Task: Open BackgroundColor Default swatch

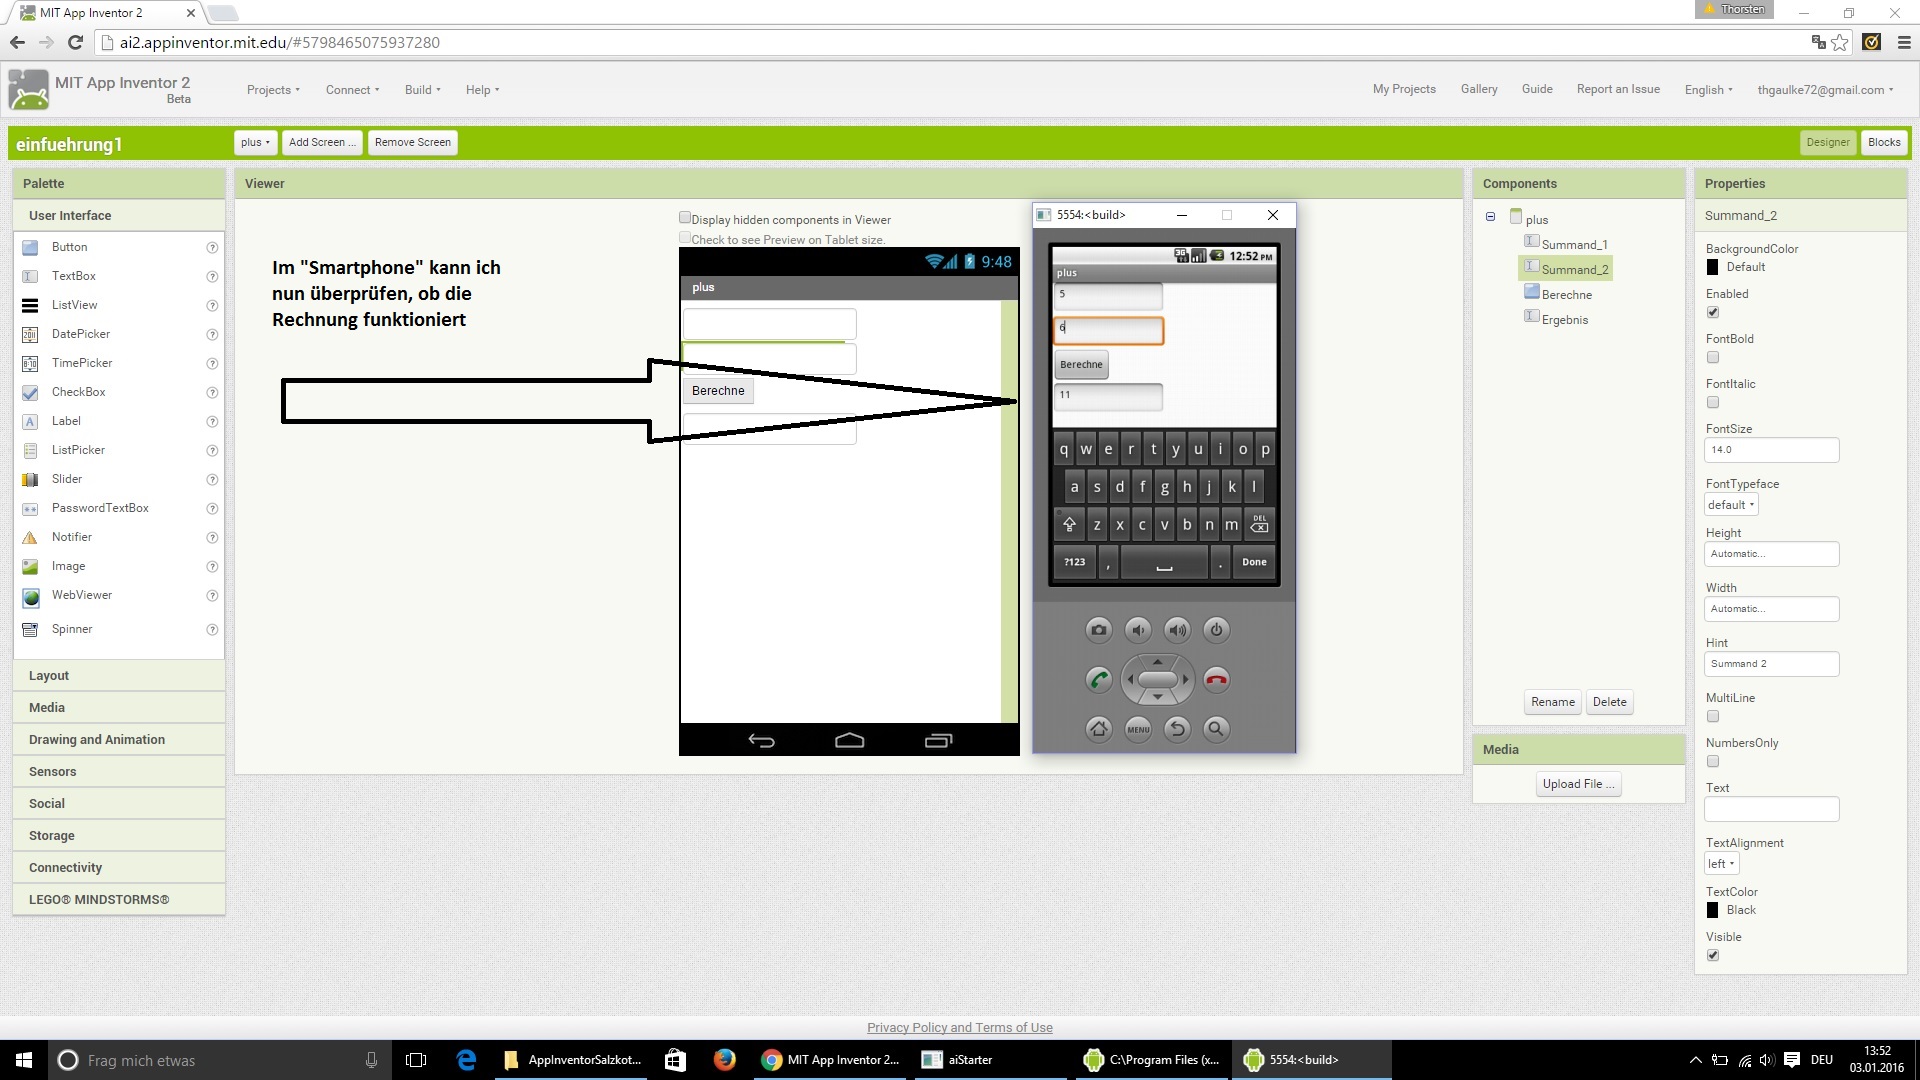Action: point(1713,267)
